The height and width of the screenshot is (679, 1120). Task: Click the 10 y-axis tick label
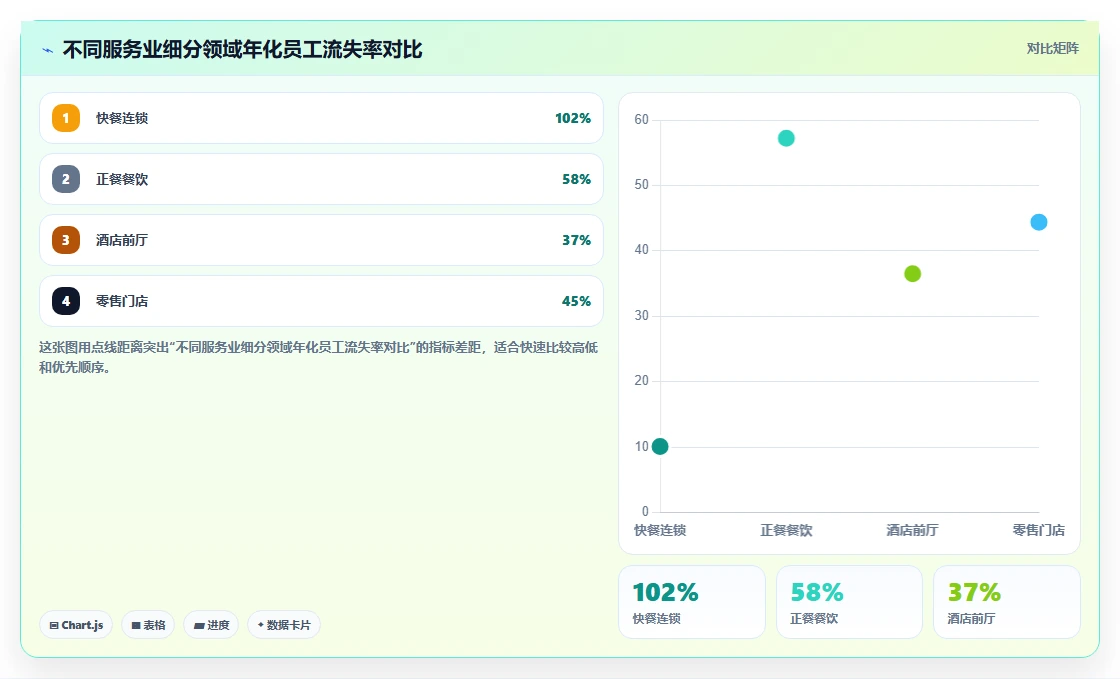pyautogui.click(x=641, y=446)
